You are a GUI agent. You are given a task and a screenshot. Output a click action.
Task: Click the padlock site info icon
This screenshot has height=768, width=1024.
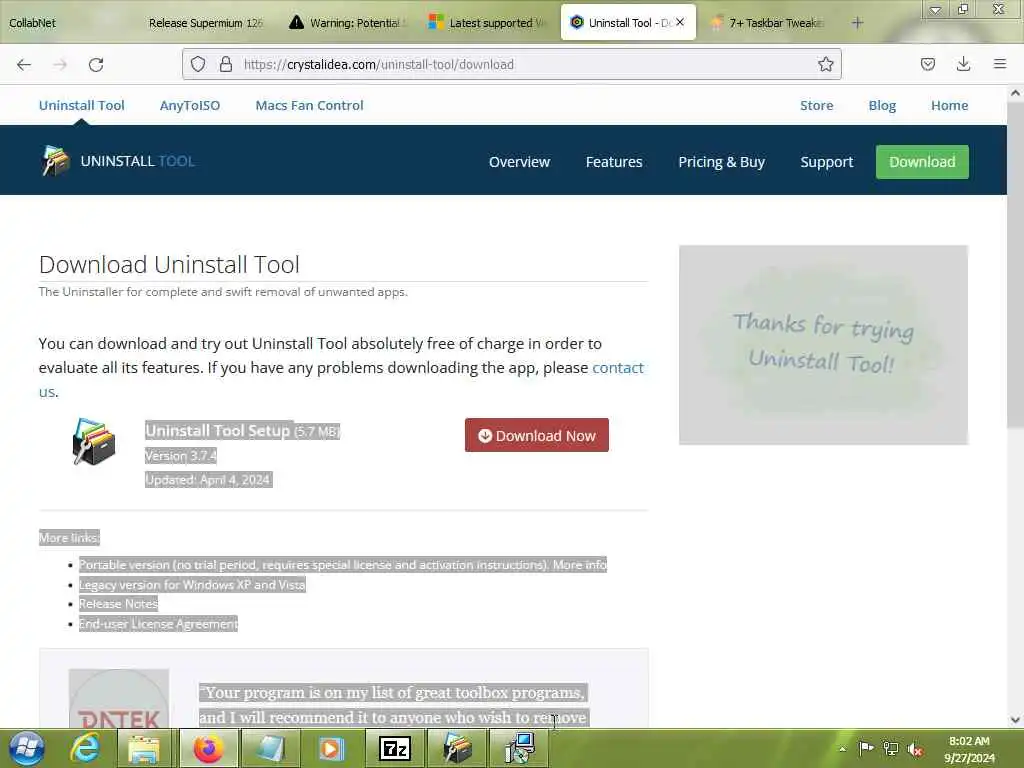click(226, 64)
